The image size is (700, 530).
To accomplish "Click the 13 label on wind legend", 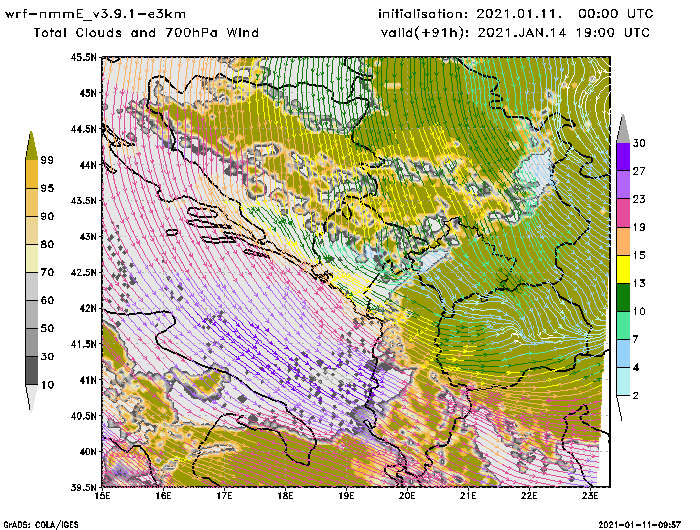I will coord(639,284).
